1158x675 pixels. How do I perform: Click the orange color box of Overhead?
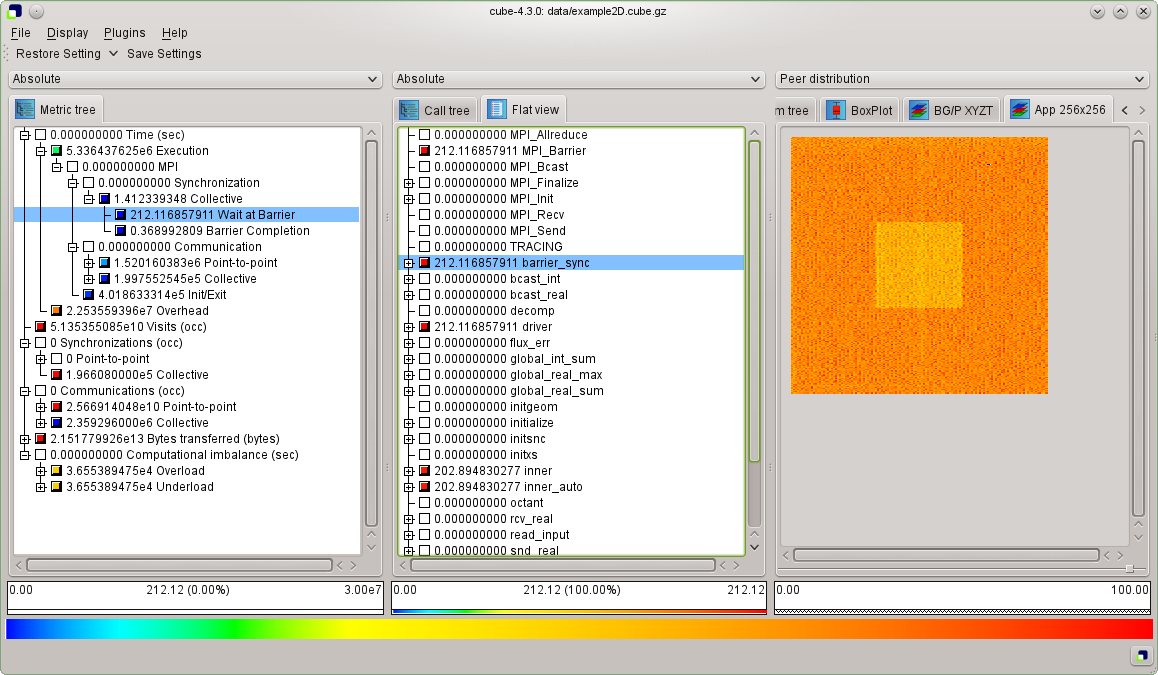click(56, 311)
